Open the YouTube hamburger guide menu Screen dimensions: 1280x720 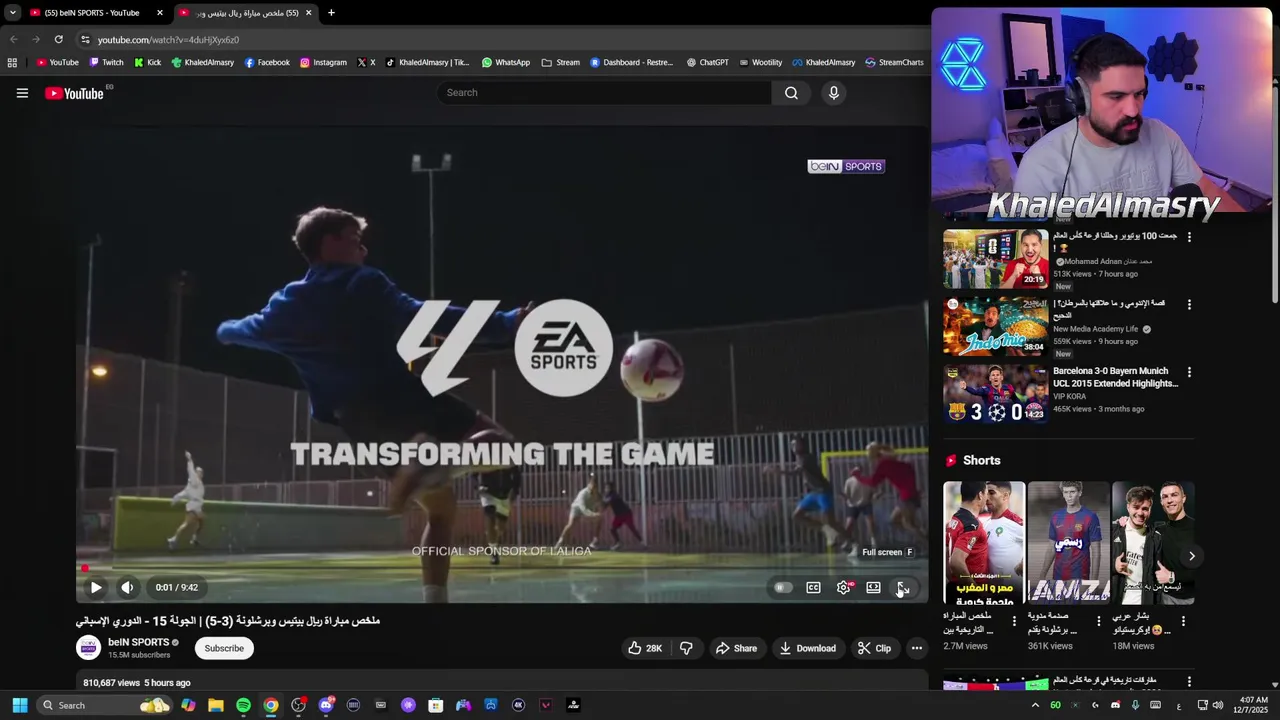tap(22, 93)
